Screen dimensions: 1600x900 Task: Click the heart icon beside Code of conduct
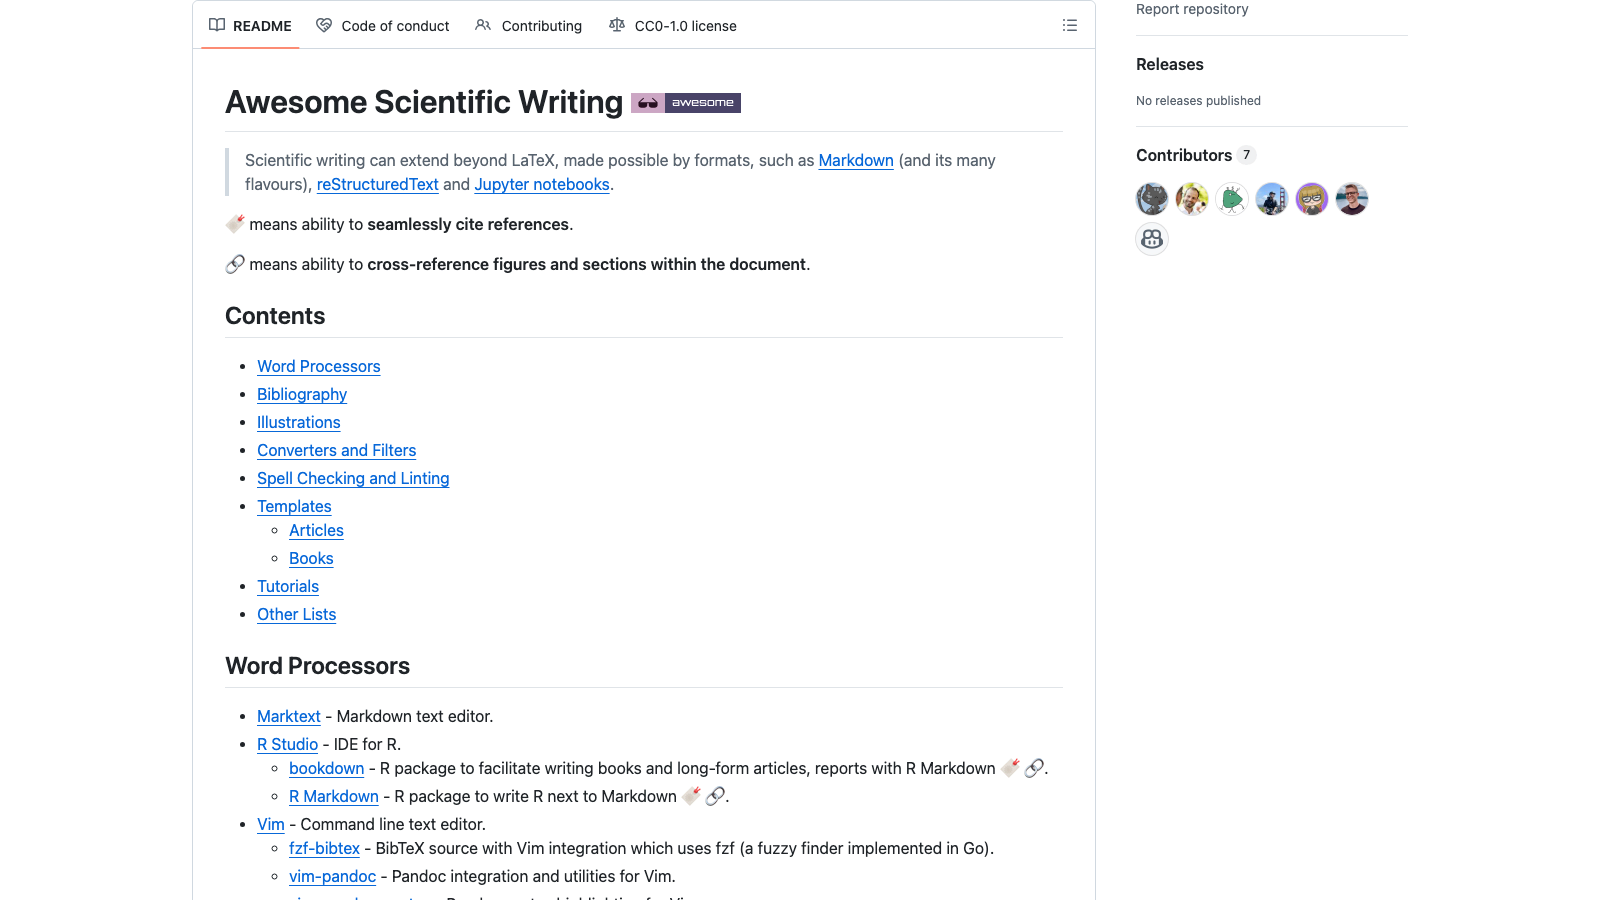323,25
